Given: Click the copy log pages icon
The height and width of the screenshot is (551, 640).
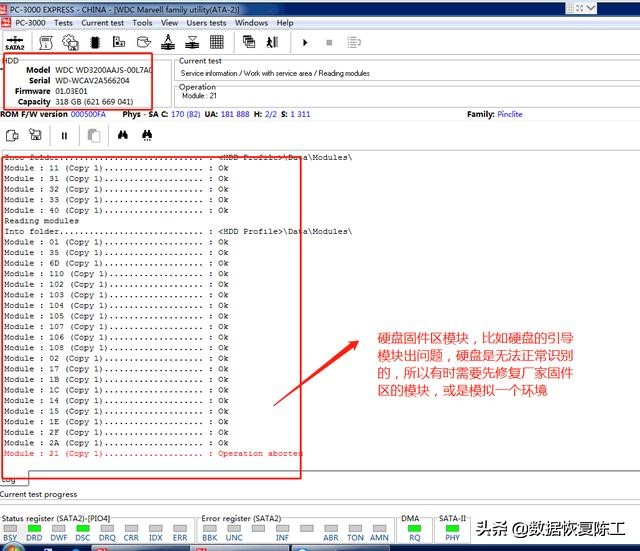Looking at the screenshot, I should 94,136.
